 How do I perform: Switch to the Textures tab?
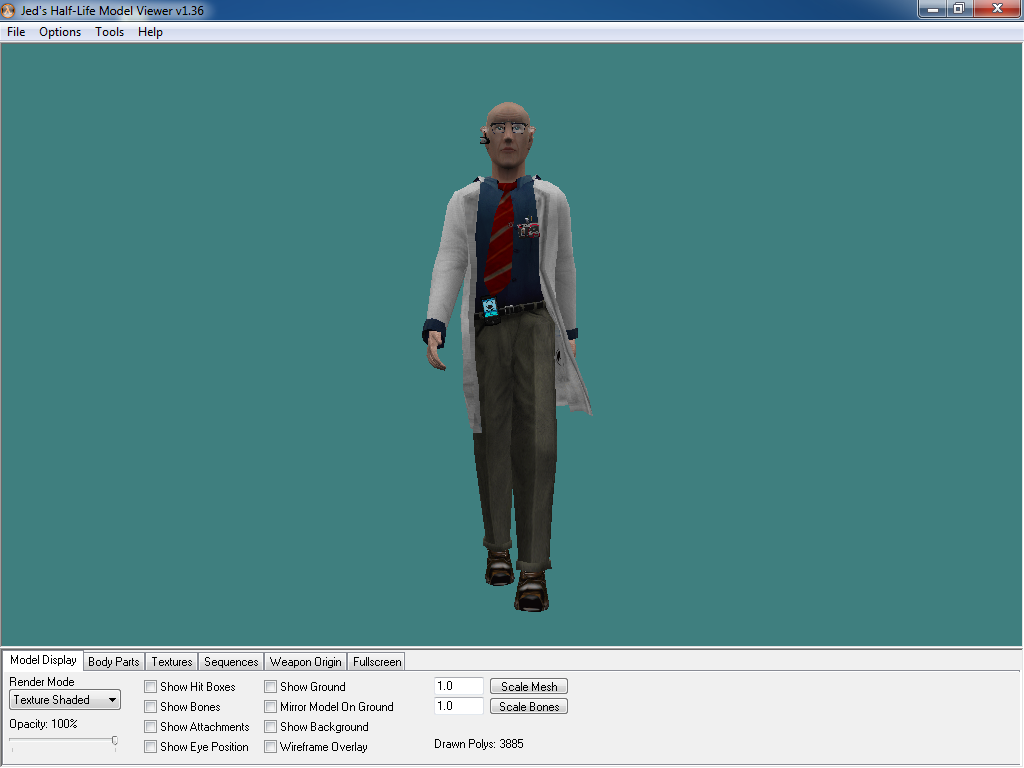click(x=172, y=662)
